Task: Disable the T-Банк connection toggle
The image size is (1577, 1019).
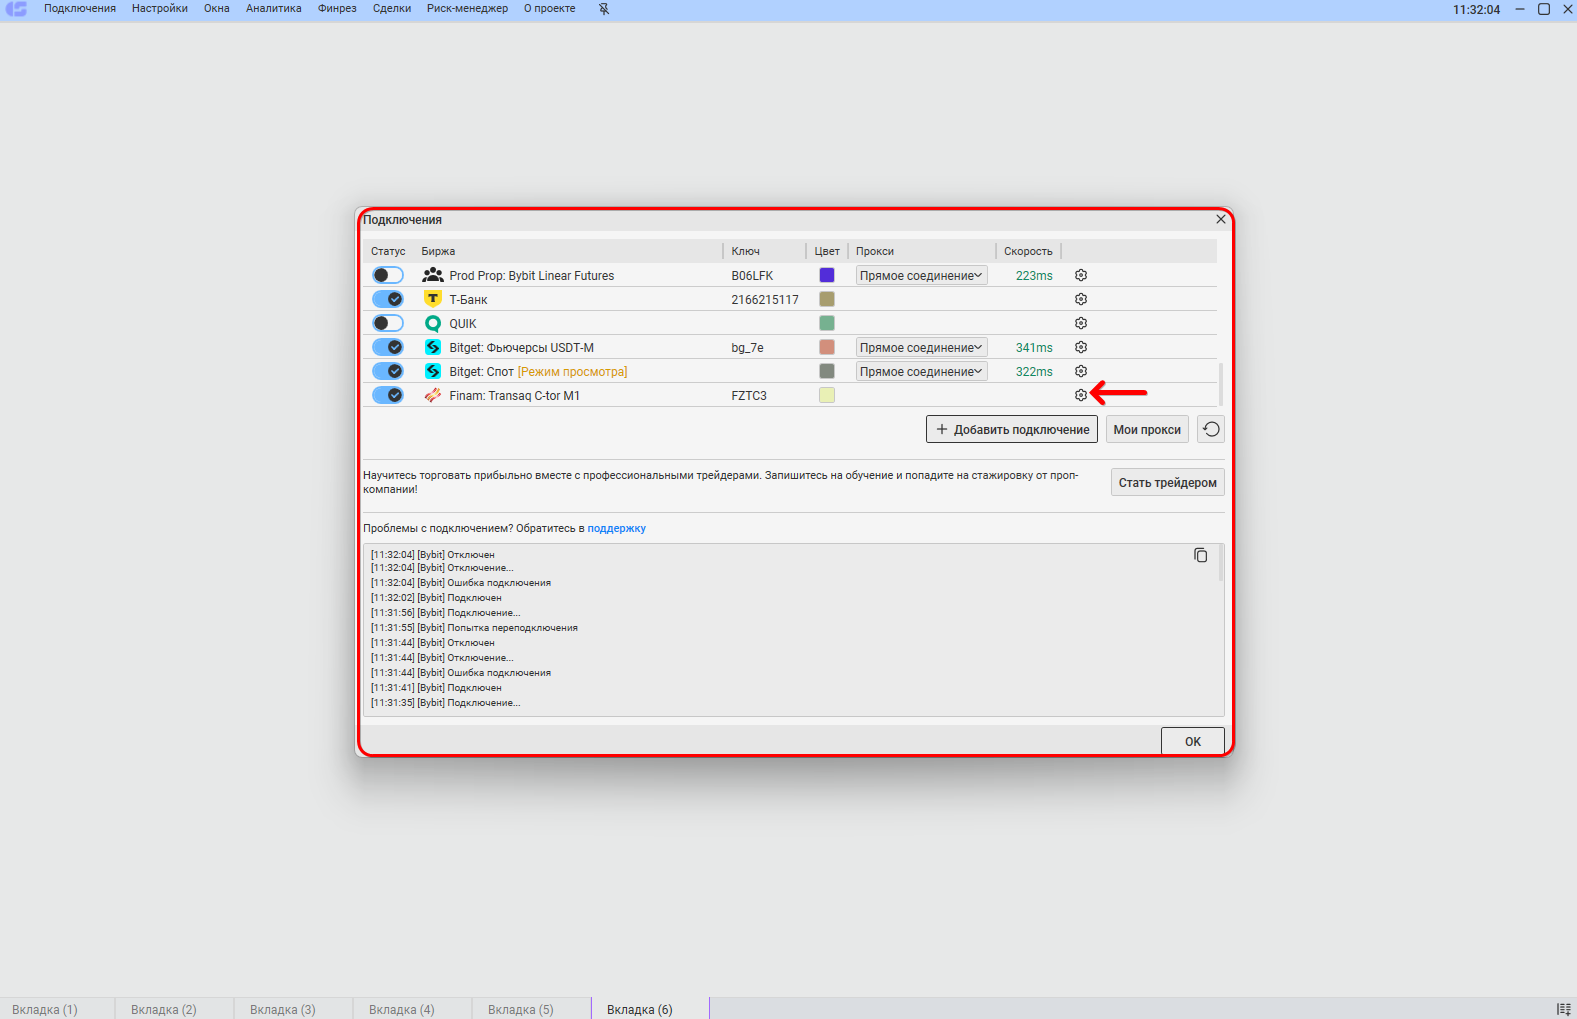Action: pyautogui.click(x=387, y=299)
